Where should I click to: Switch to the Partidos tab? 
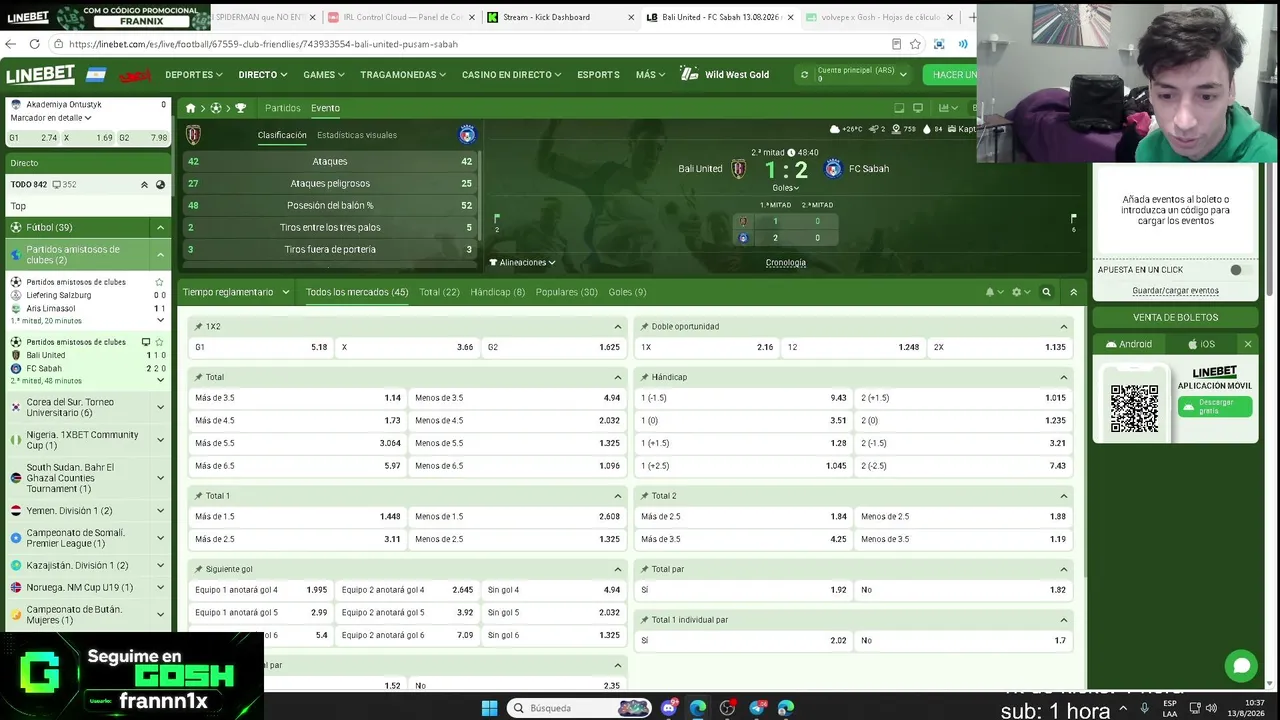(x=283, y=108)
